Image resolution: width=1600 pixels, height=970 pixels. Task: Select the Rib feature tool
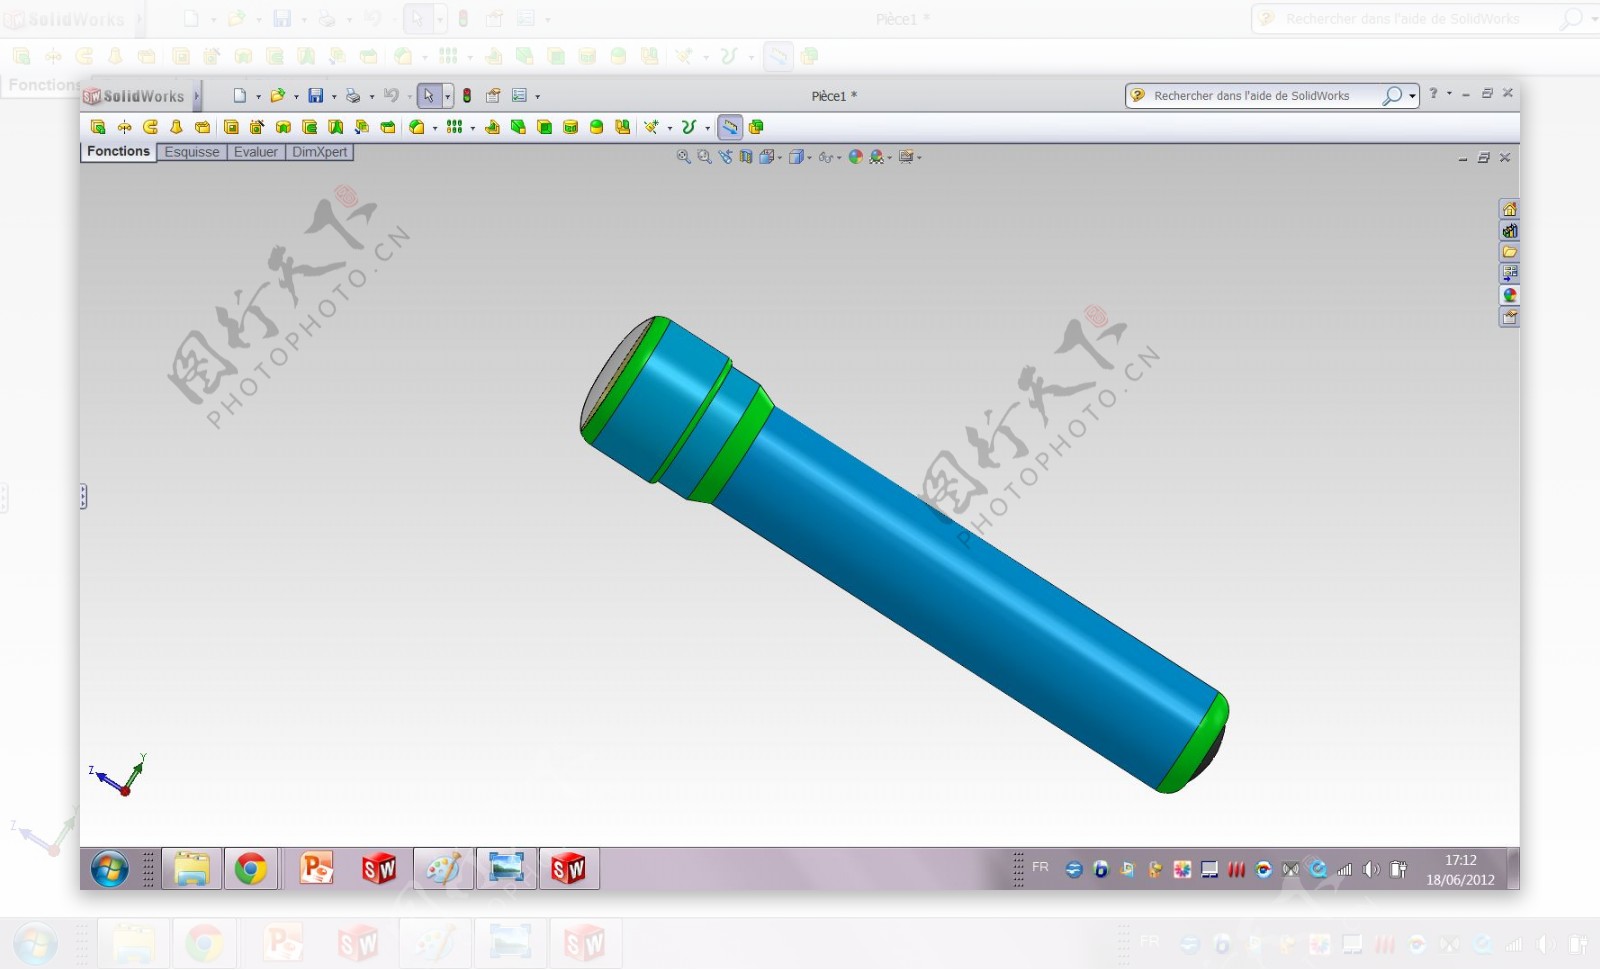point(492,127)
